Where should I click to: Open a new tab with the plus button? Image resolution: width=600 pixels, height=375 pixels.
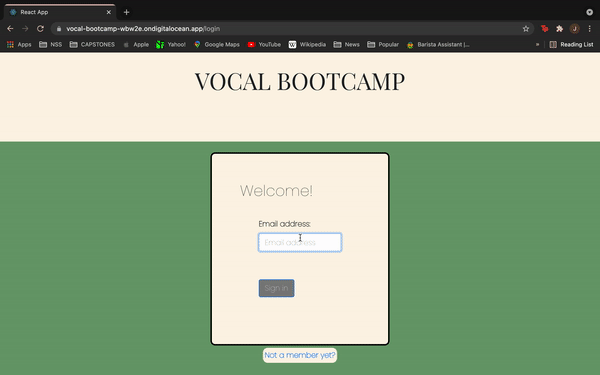[x=126, y=12]
